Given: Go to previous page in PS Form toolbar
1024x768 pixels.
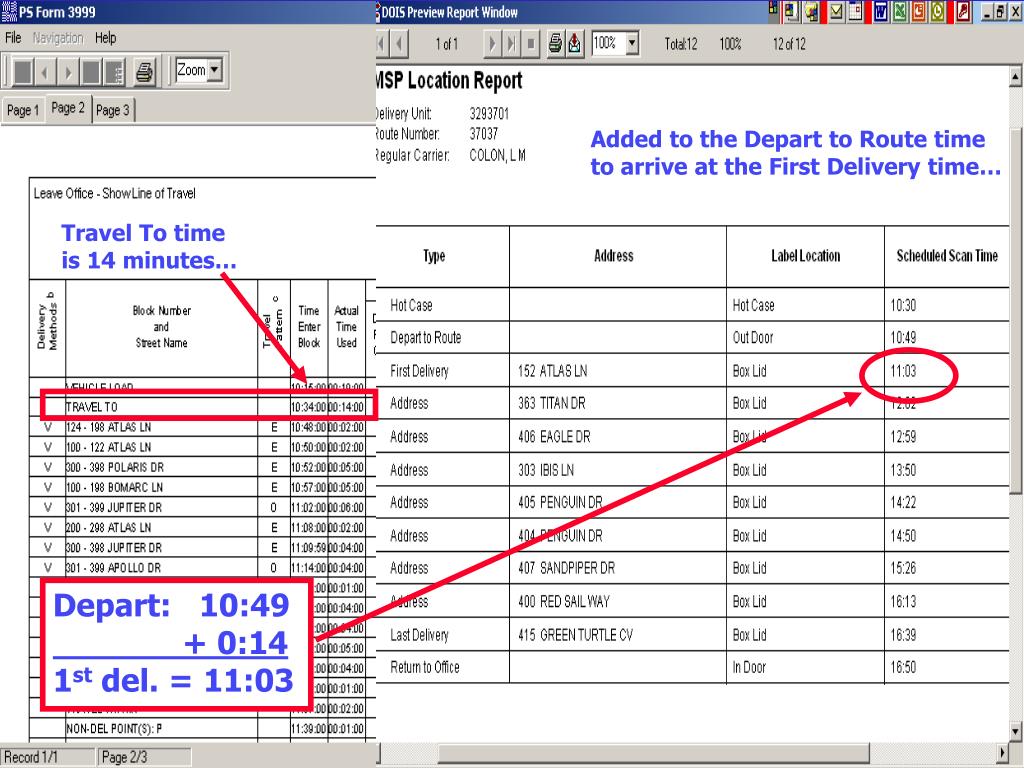Looking at the screenshot, I should [x=44, y=72].
